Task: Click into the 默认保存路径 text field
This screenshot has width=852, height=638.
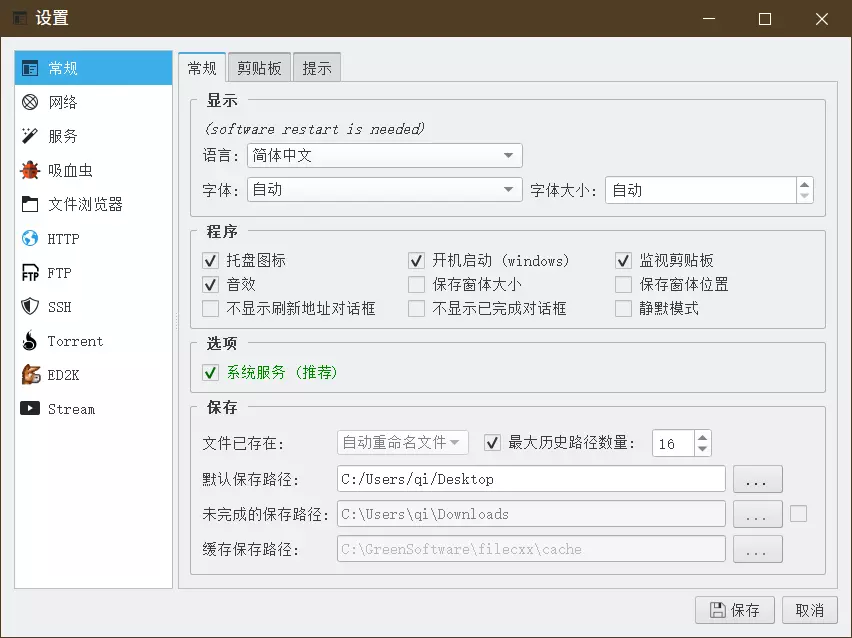Action: pos(530,479)
